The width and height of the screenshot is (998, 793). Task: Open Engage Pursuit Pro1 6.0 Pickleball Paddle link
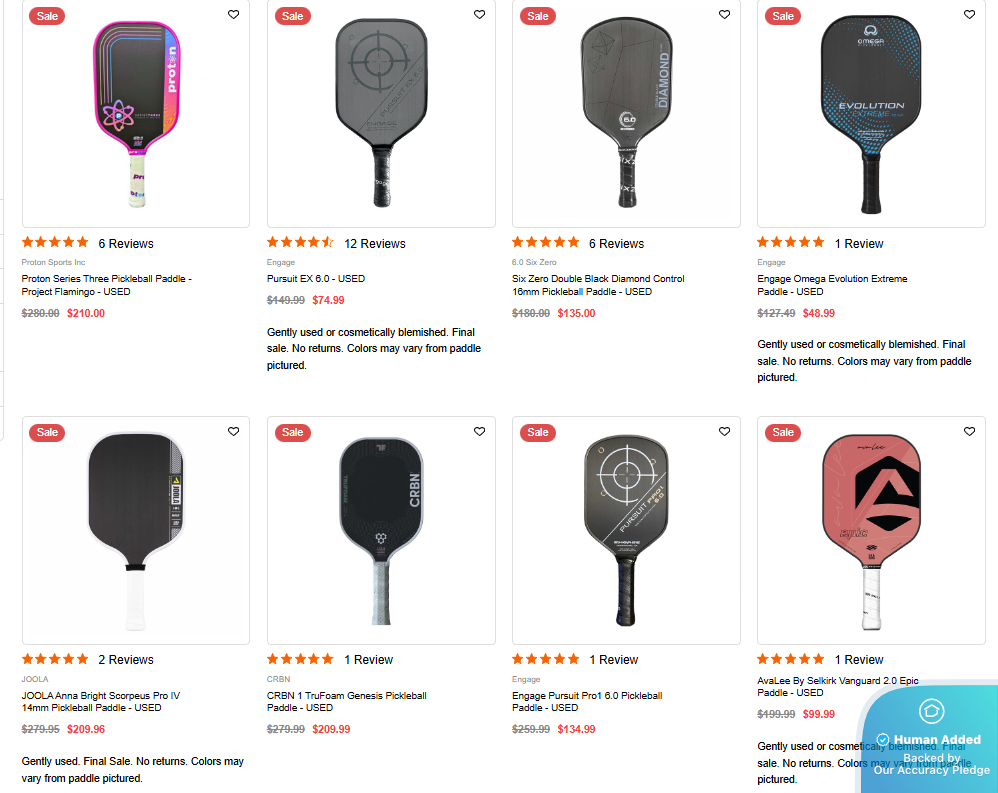click(x=586, y=701)
